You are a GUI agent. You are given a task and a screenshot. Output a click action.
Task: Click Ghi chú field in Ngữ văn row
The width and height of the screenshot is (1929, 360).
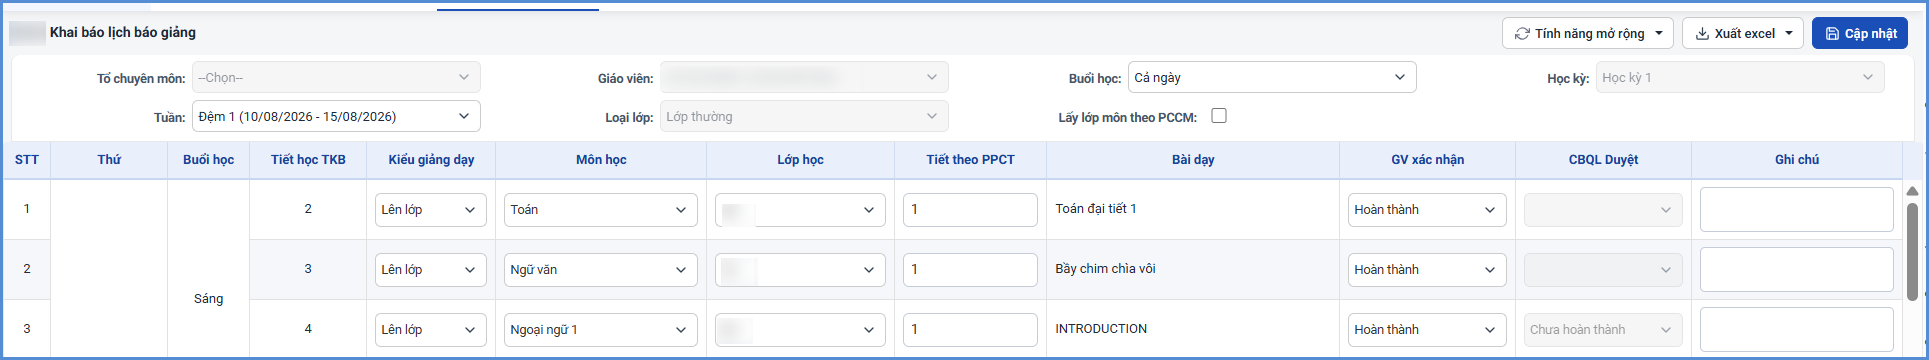pyautogui.click(x=1797, y=270)
